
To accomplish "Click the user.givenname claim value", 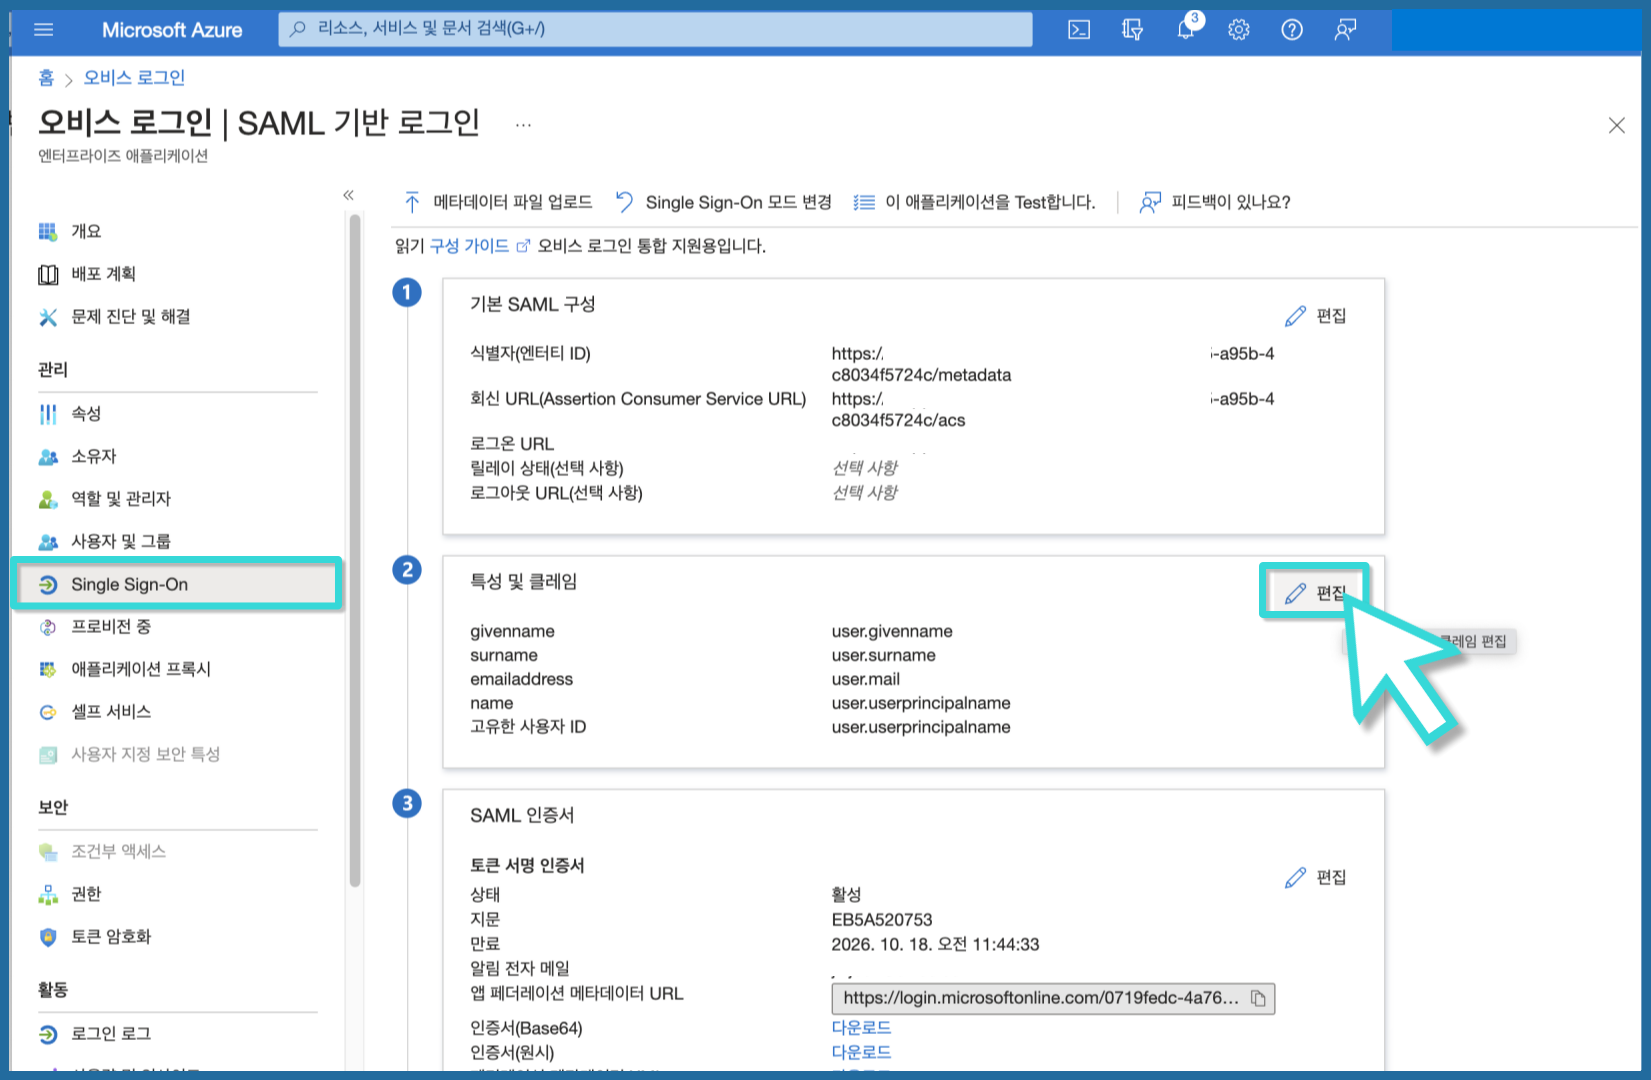I will 892,631.
